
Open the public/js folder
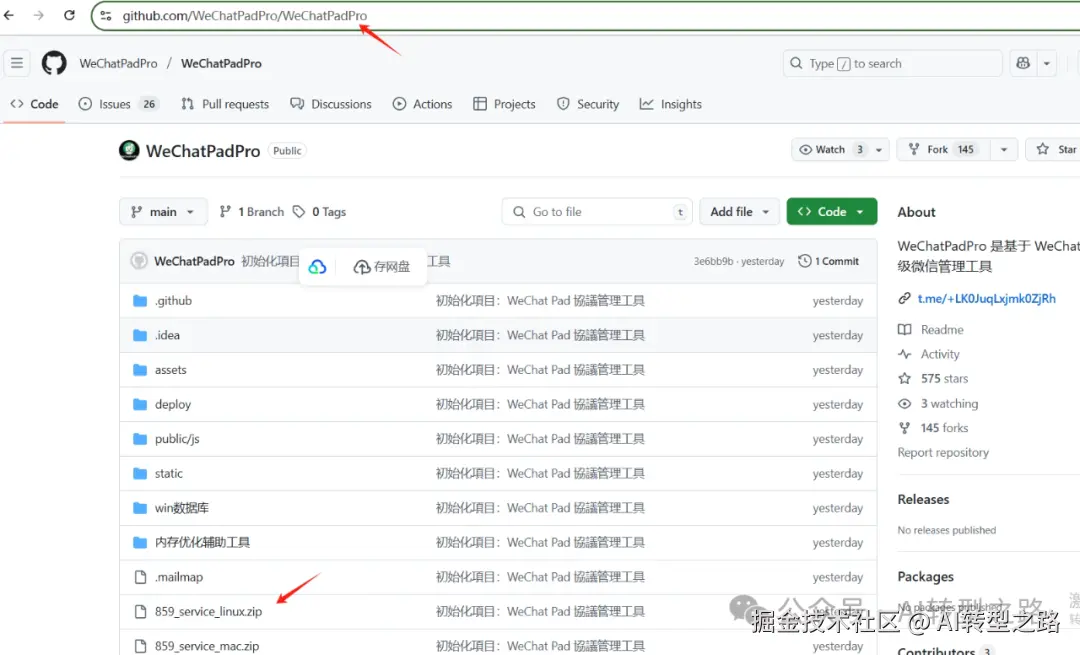tap(177, 439)
